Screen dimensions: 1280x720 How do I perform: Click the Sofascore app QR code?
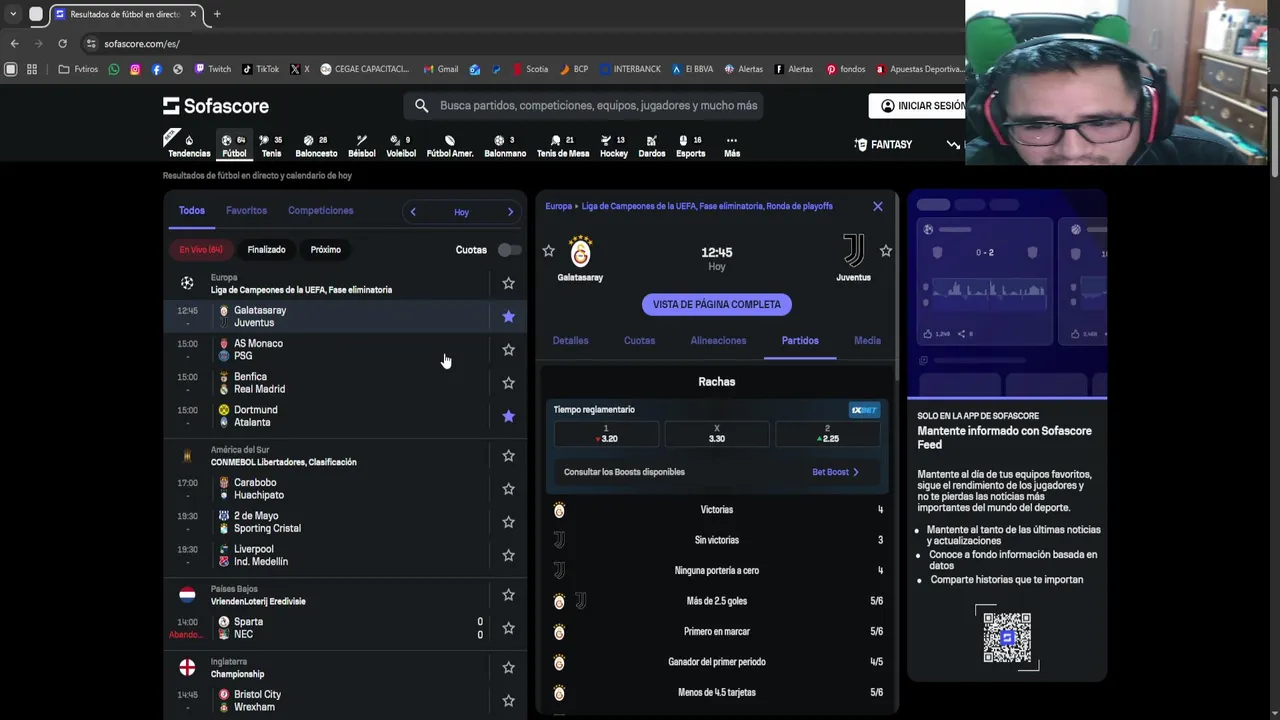point(1007,637)
